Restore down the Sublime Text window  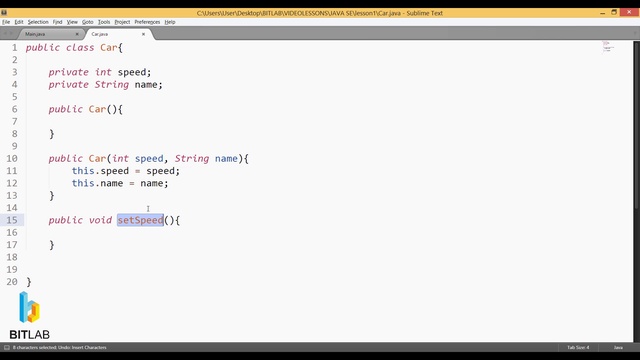[614, 13]
